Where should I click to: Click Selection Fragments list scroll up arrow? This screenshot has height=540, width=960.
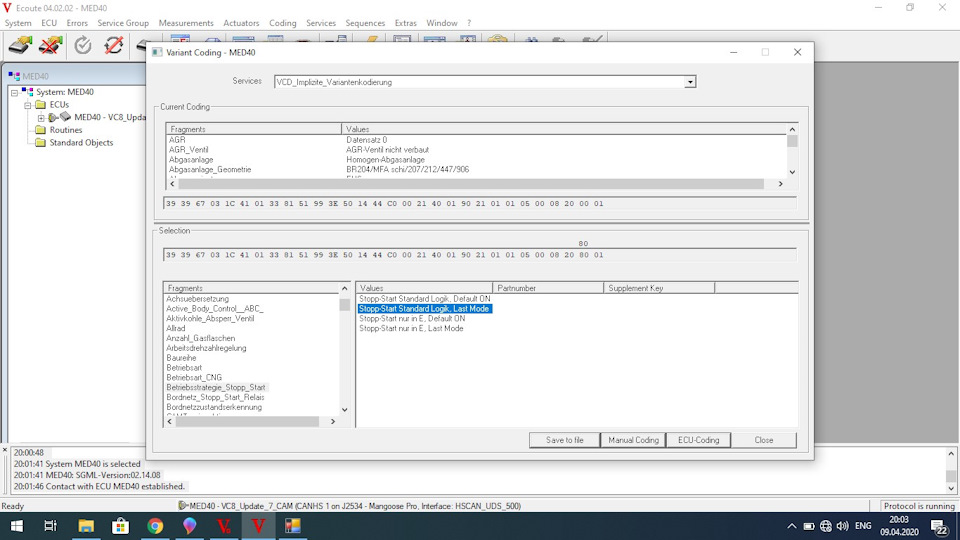click(x=345, y=288)
